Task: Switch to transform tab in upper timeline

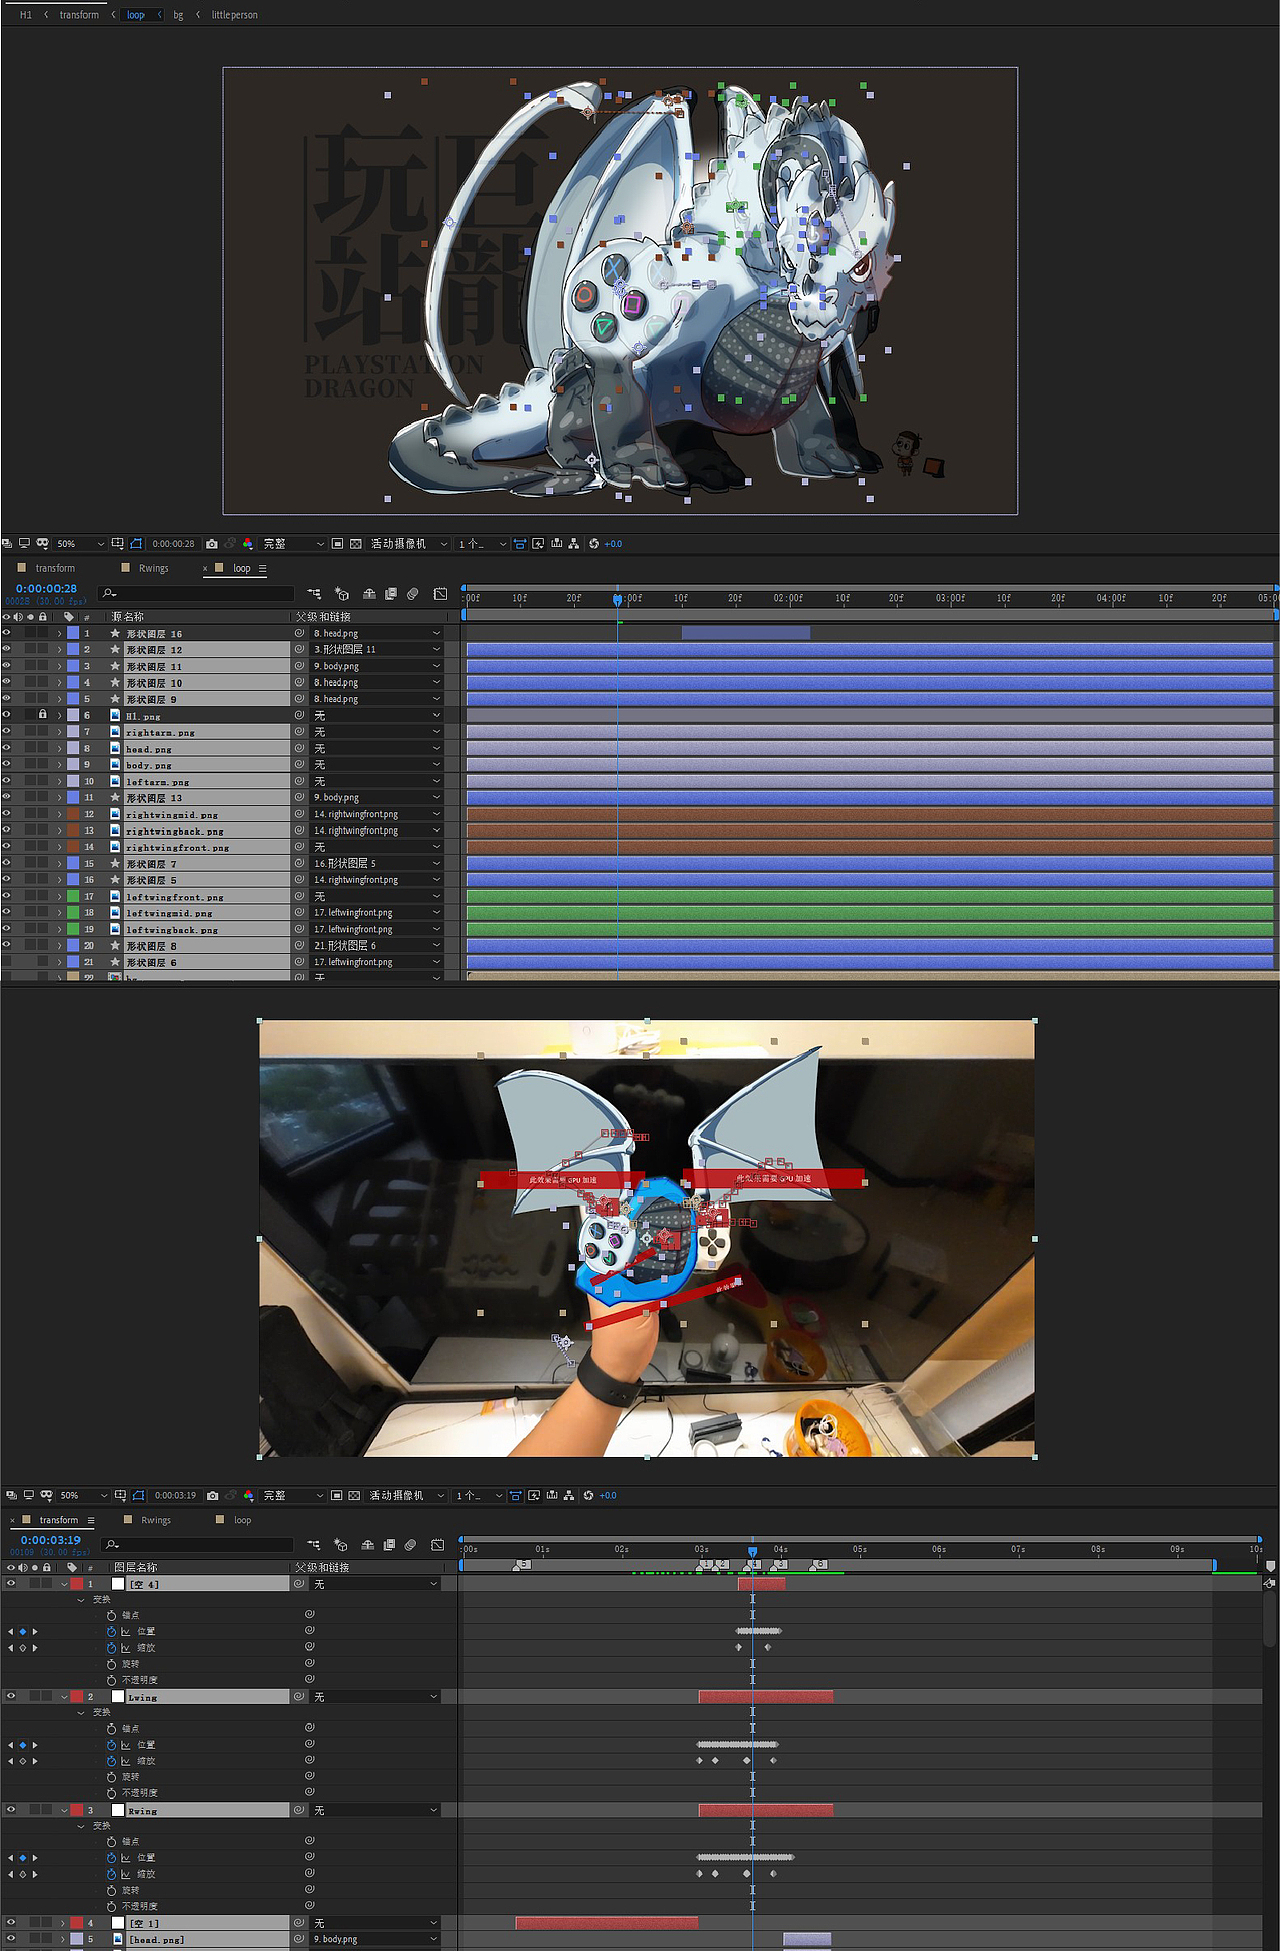Action: click(55, 568)
